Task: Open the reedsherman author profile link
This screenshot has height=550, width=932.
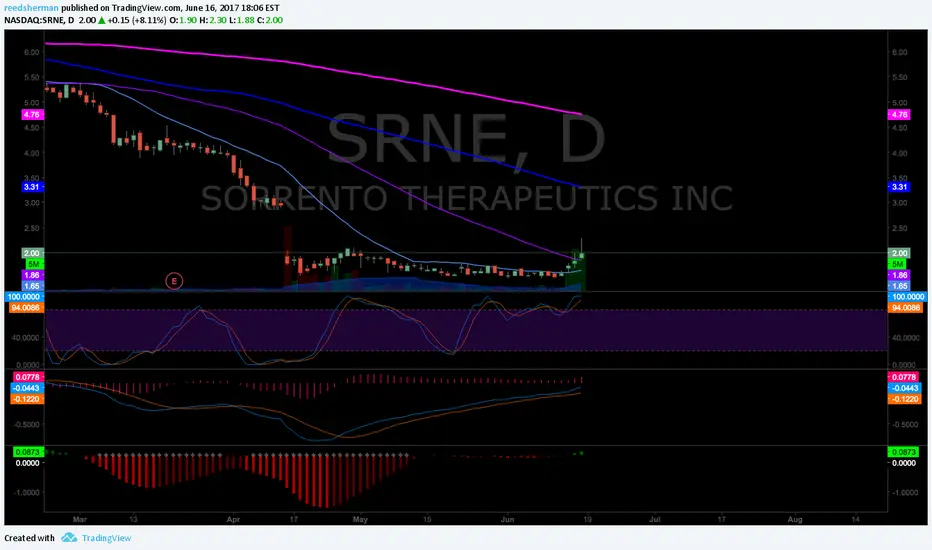Action: [x=32, y=8]
